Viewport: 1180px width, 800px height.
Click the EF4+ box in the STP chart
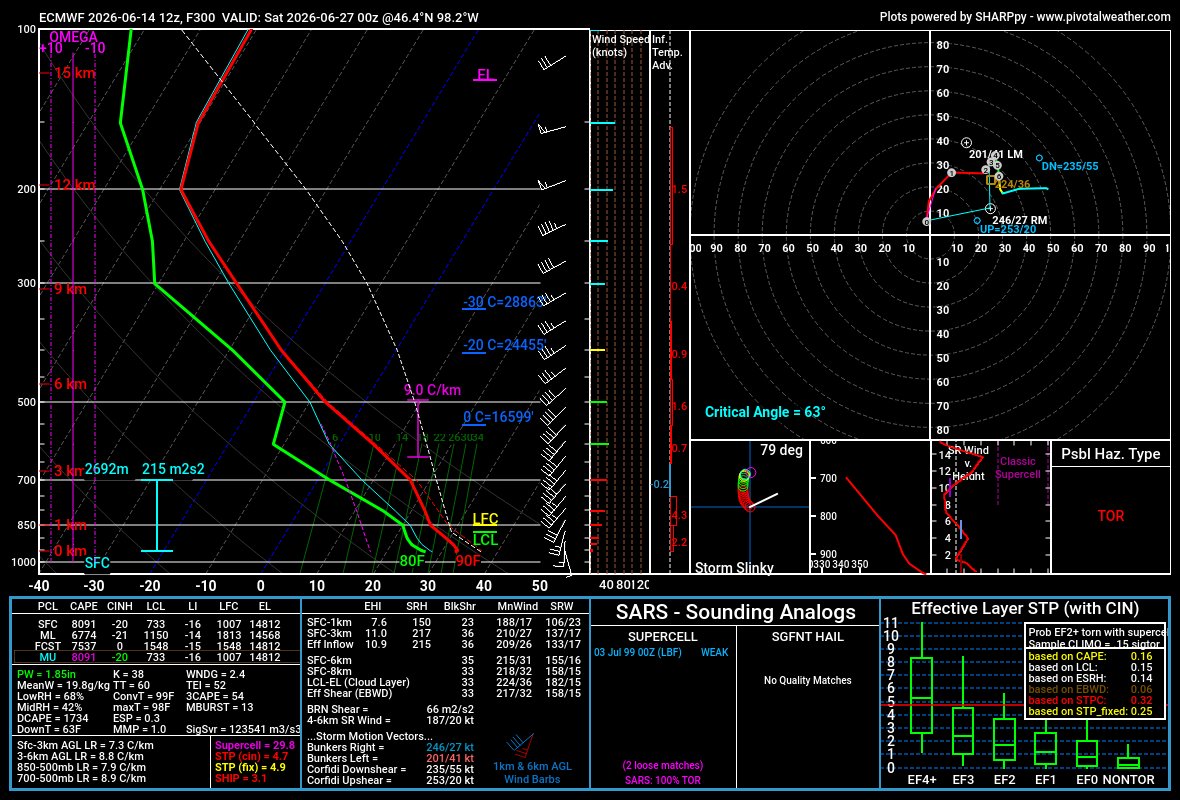tap(921, 695)
